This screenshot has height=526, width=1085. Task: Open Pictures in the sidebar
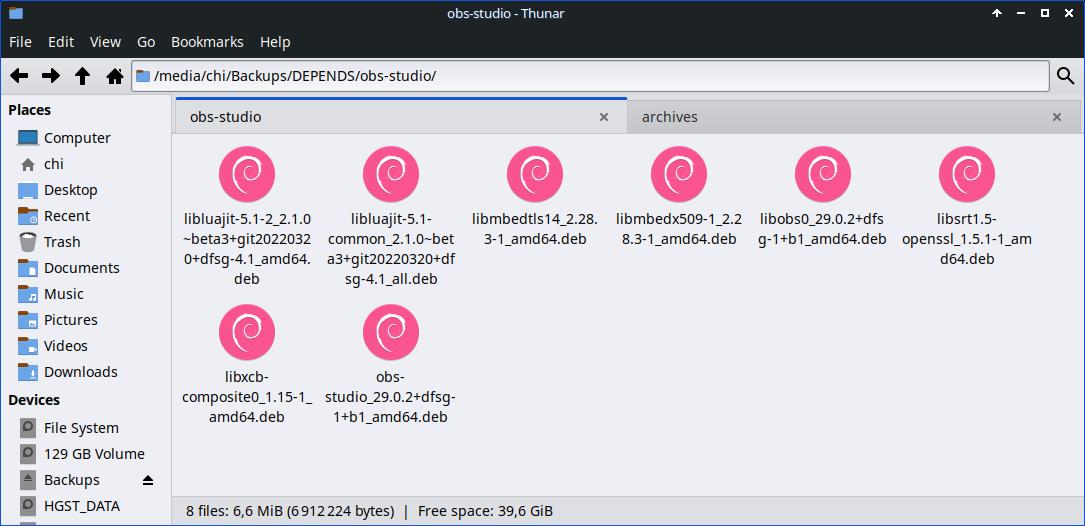[x=86, y=320]
